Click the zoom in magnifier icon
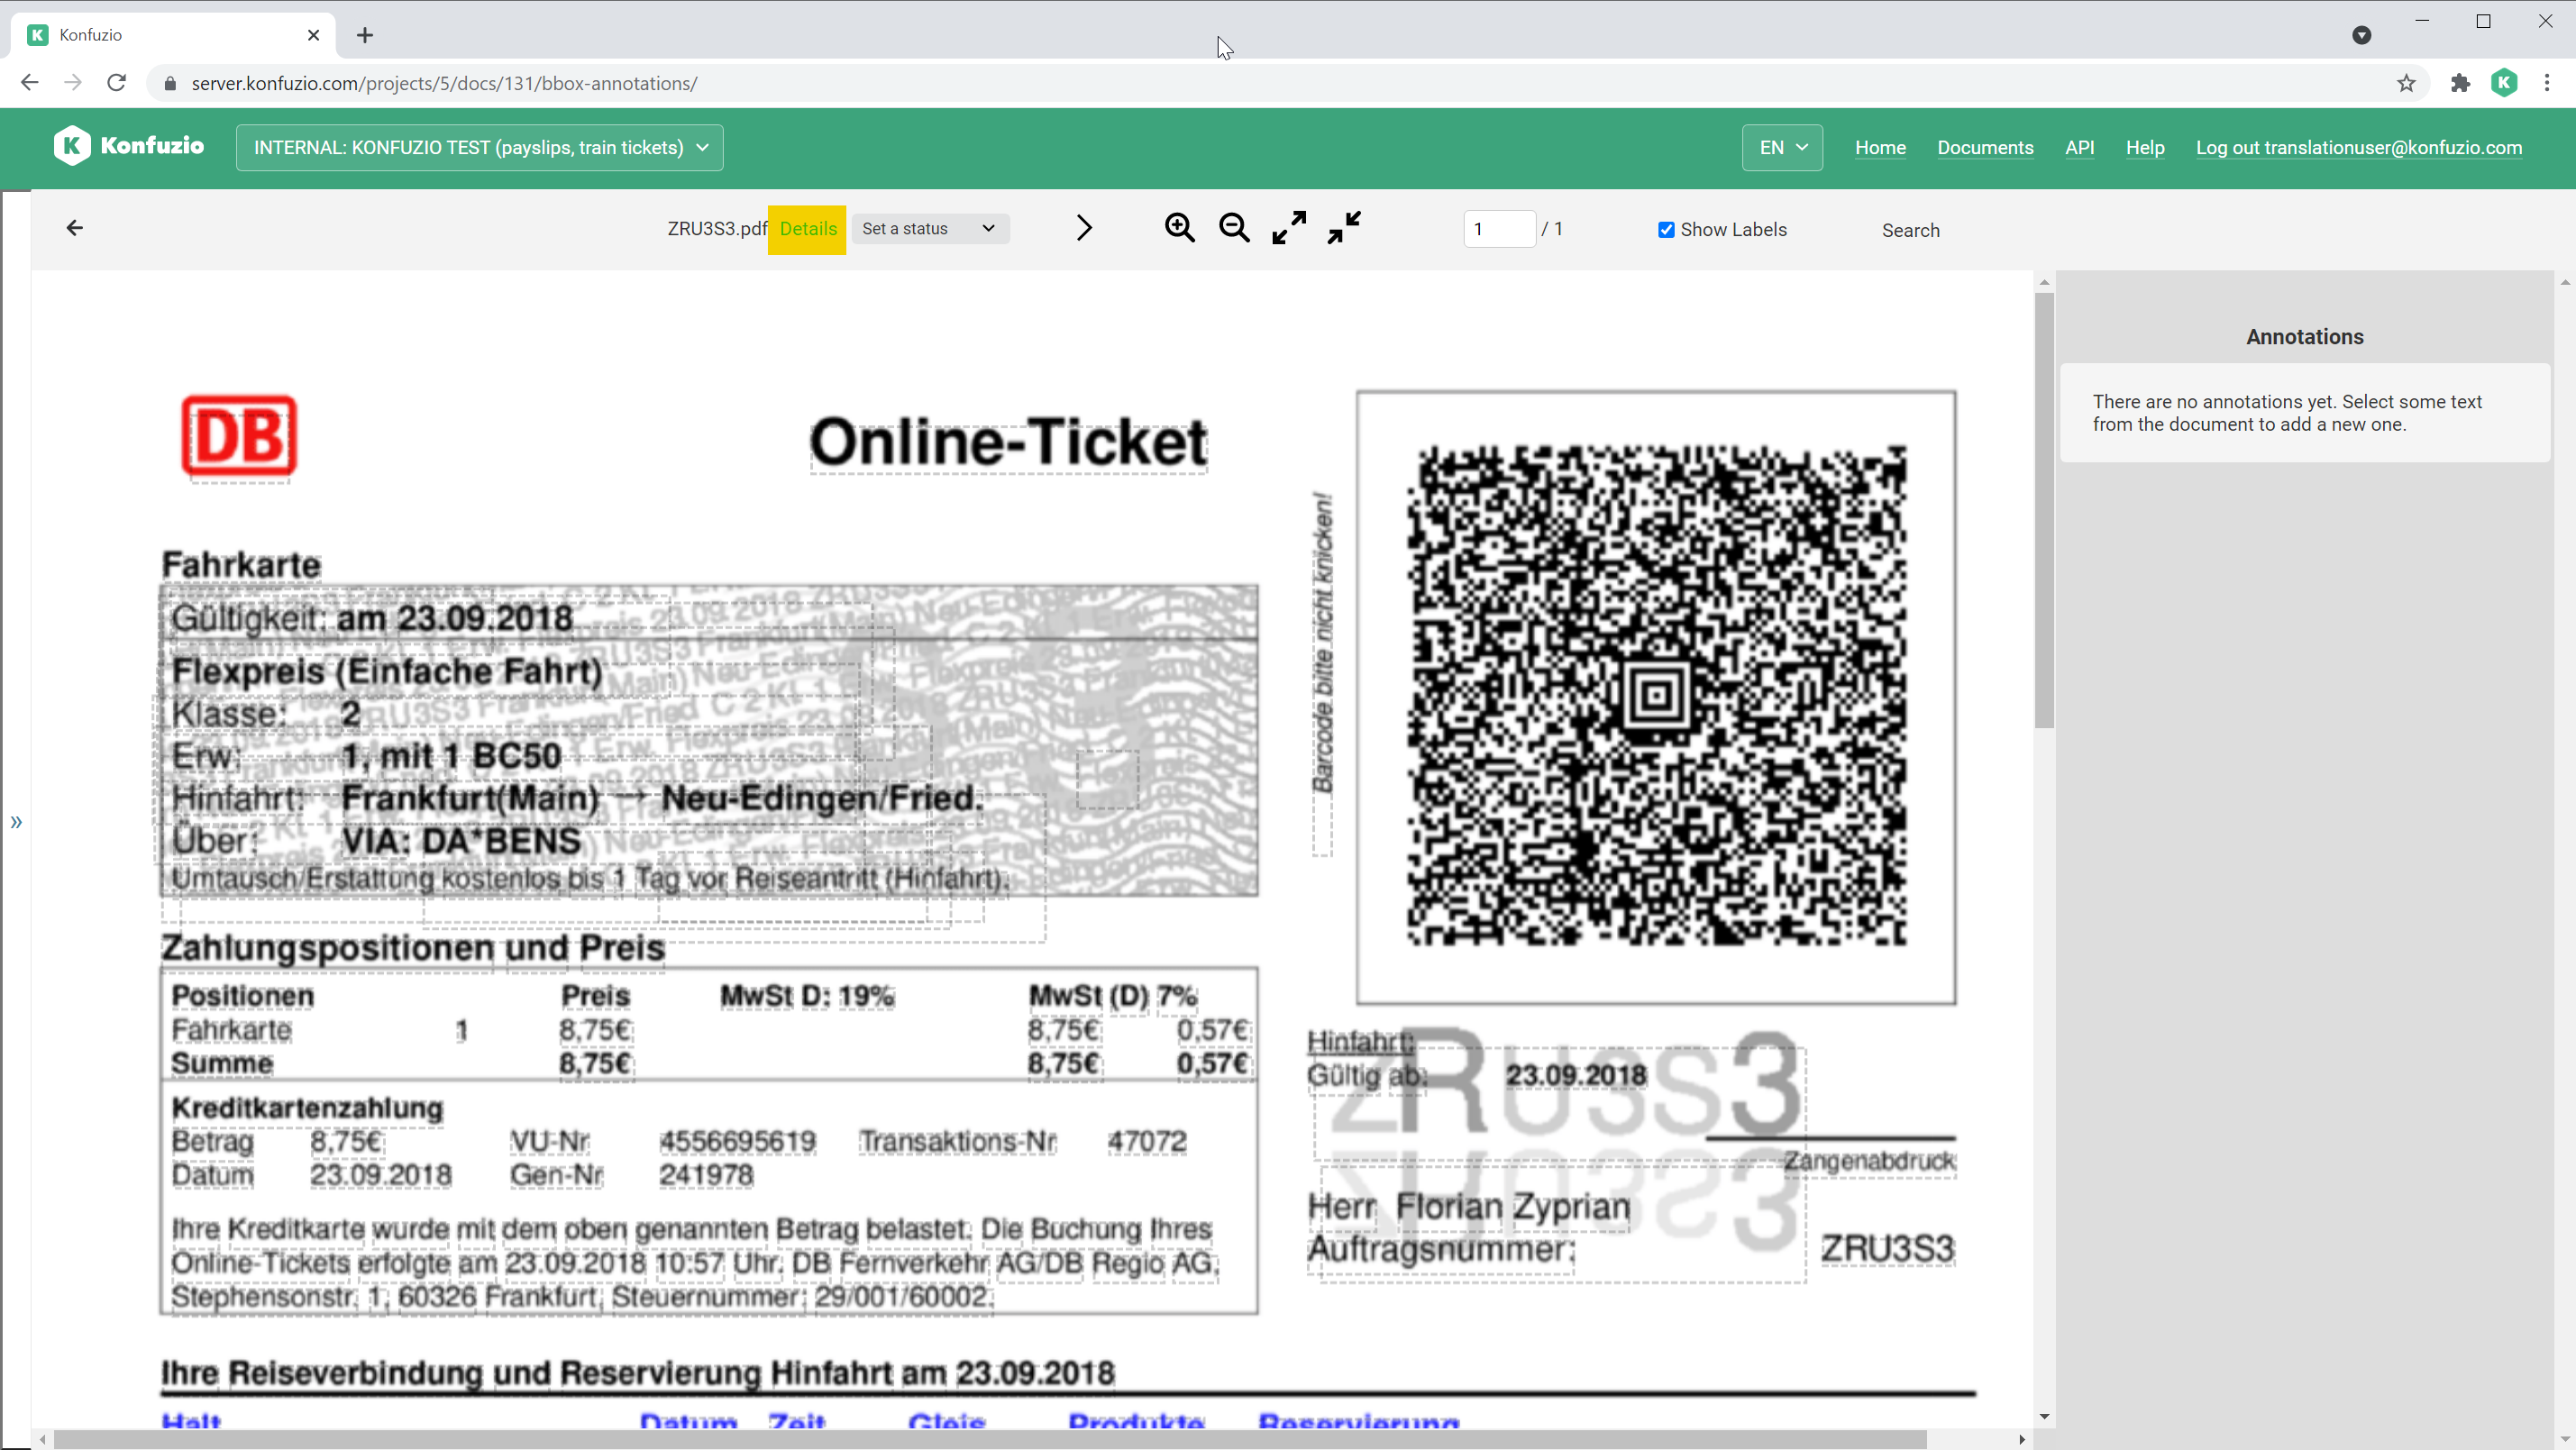Image resolution: width=2576 pixels, height=1450 pixels. (x=1179, y=228)
